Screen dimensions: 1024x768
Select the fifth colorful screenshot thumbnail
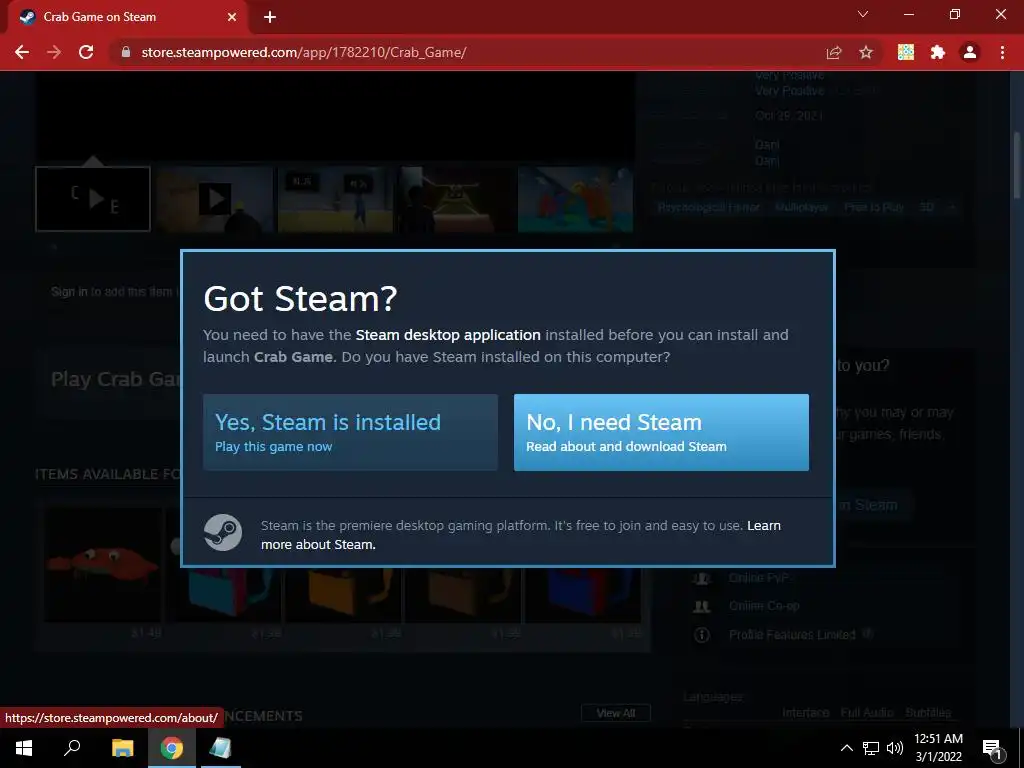pos(575,199)
